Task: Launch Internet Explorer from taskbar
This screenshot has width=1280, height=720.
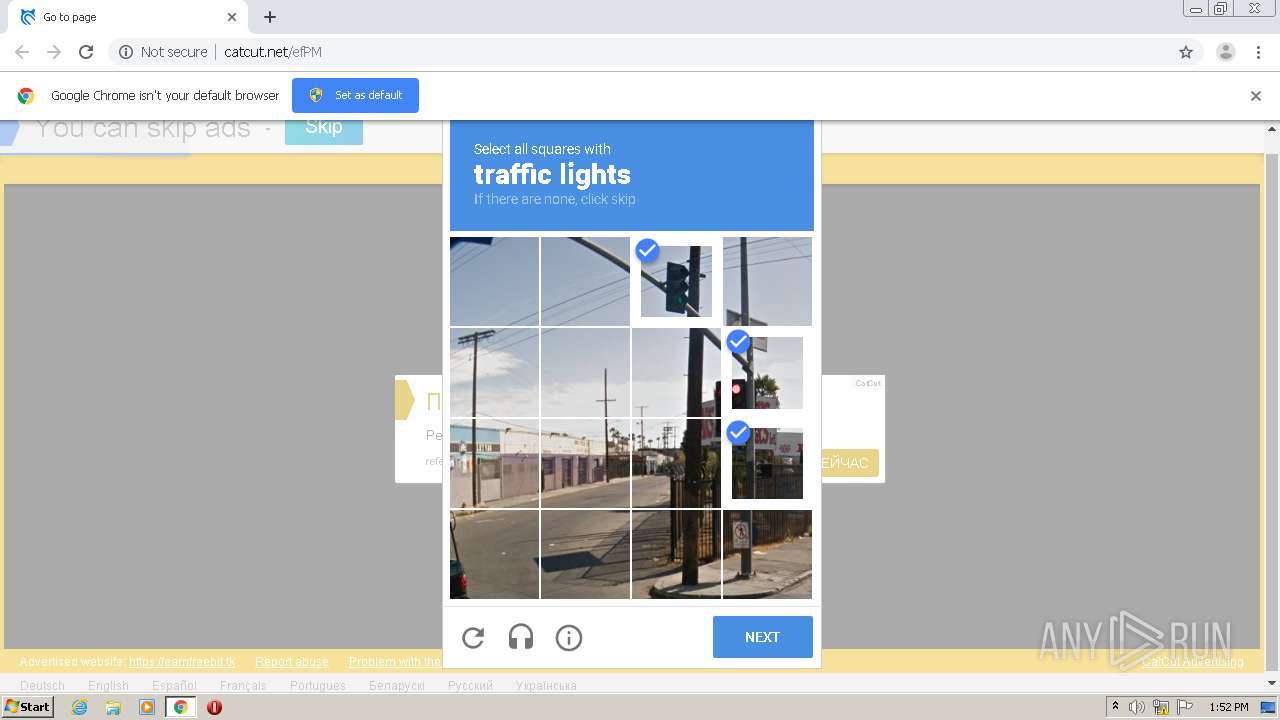Action: pyautogui.click(x=80, y=707)
